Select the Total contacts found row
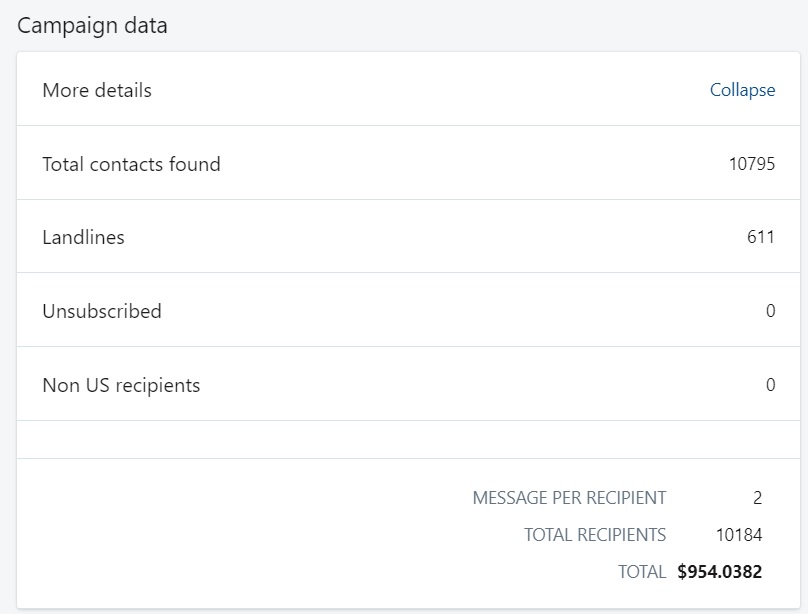This screenshot has height=614, width=808. coord(408,163)
